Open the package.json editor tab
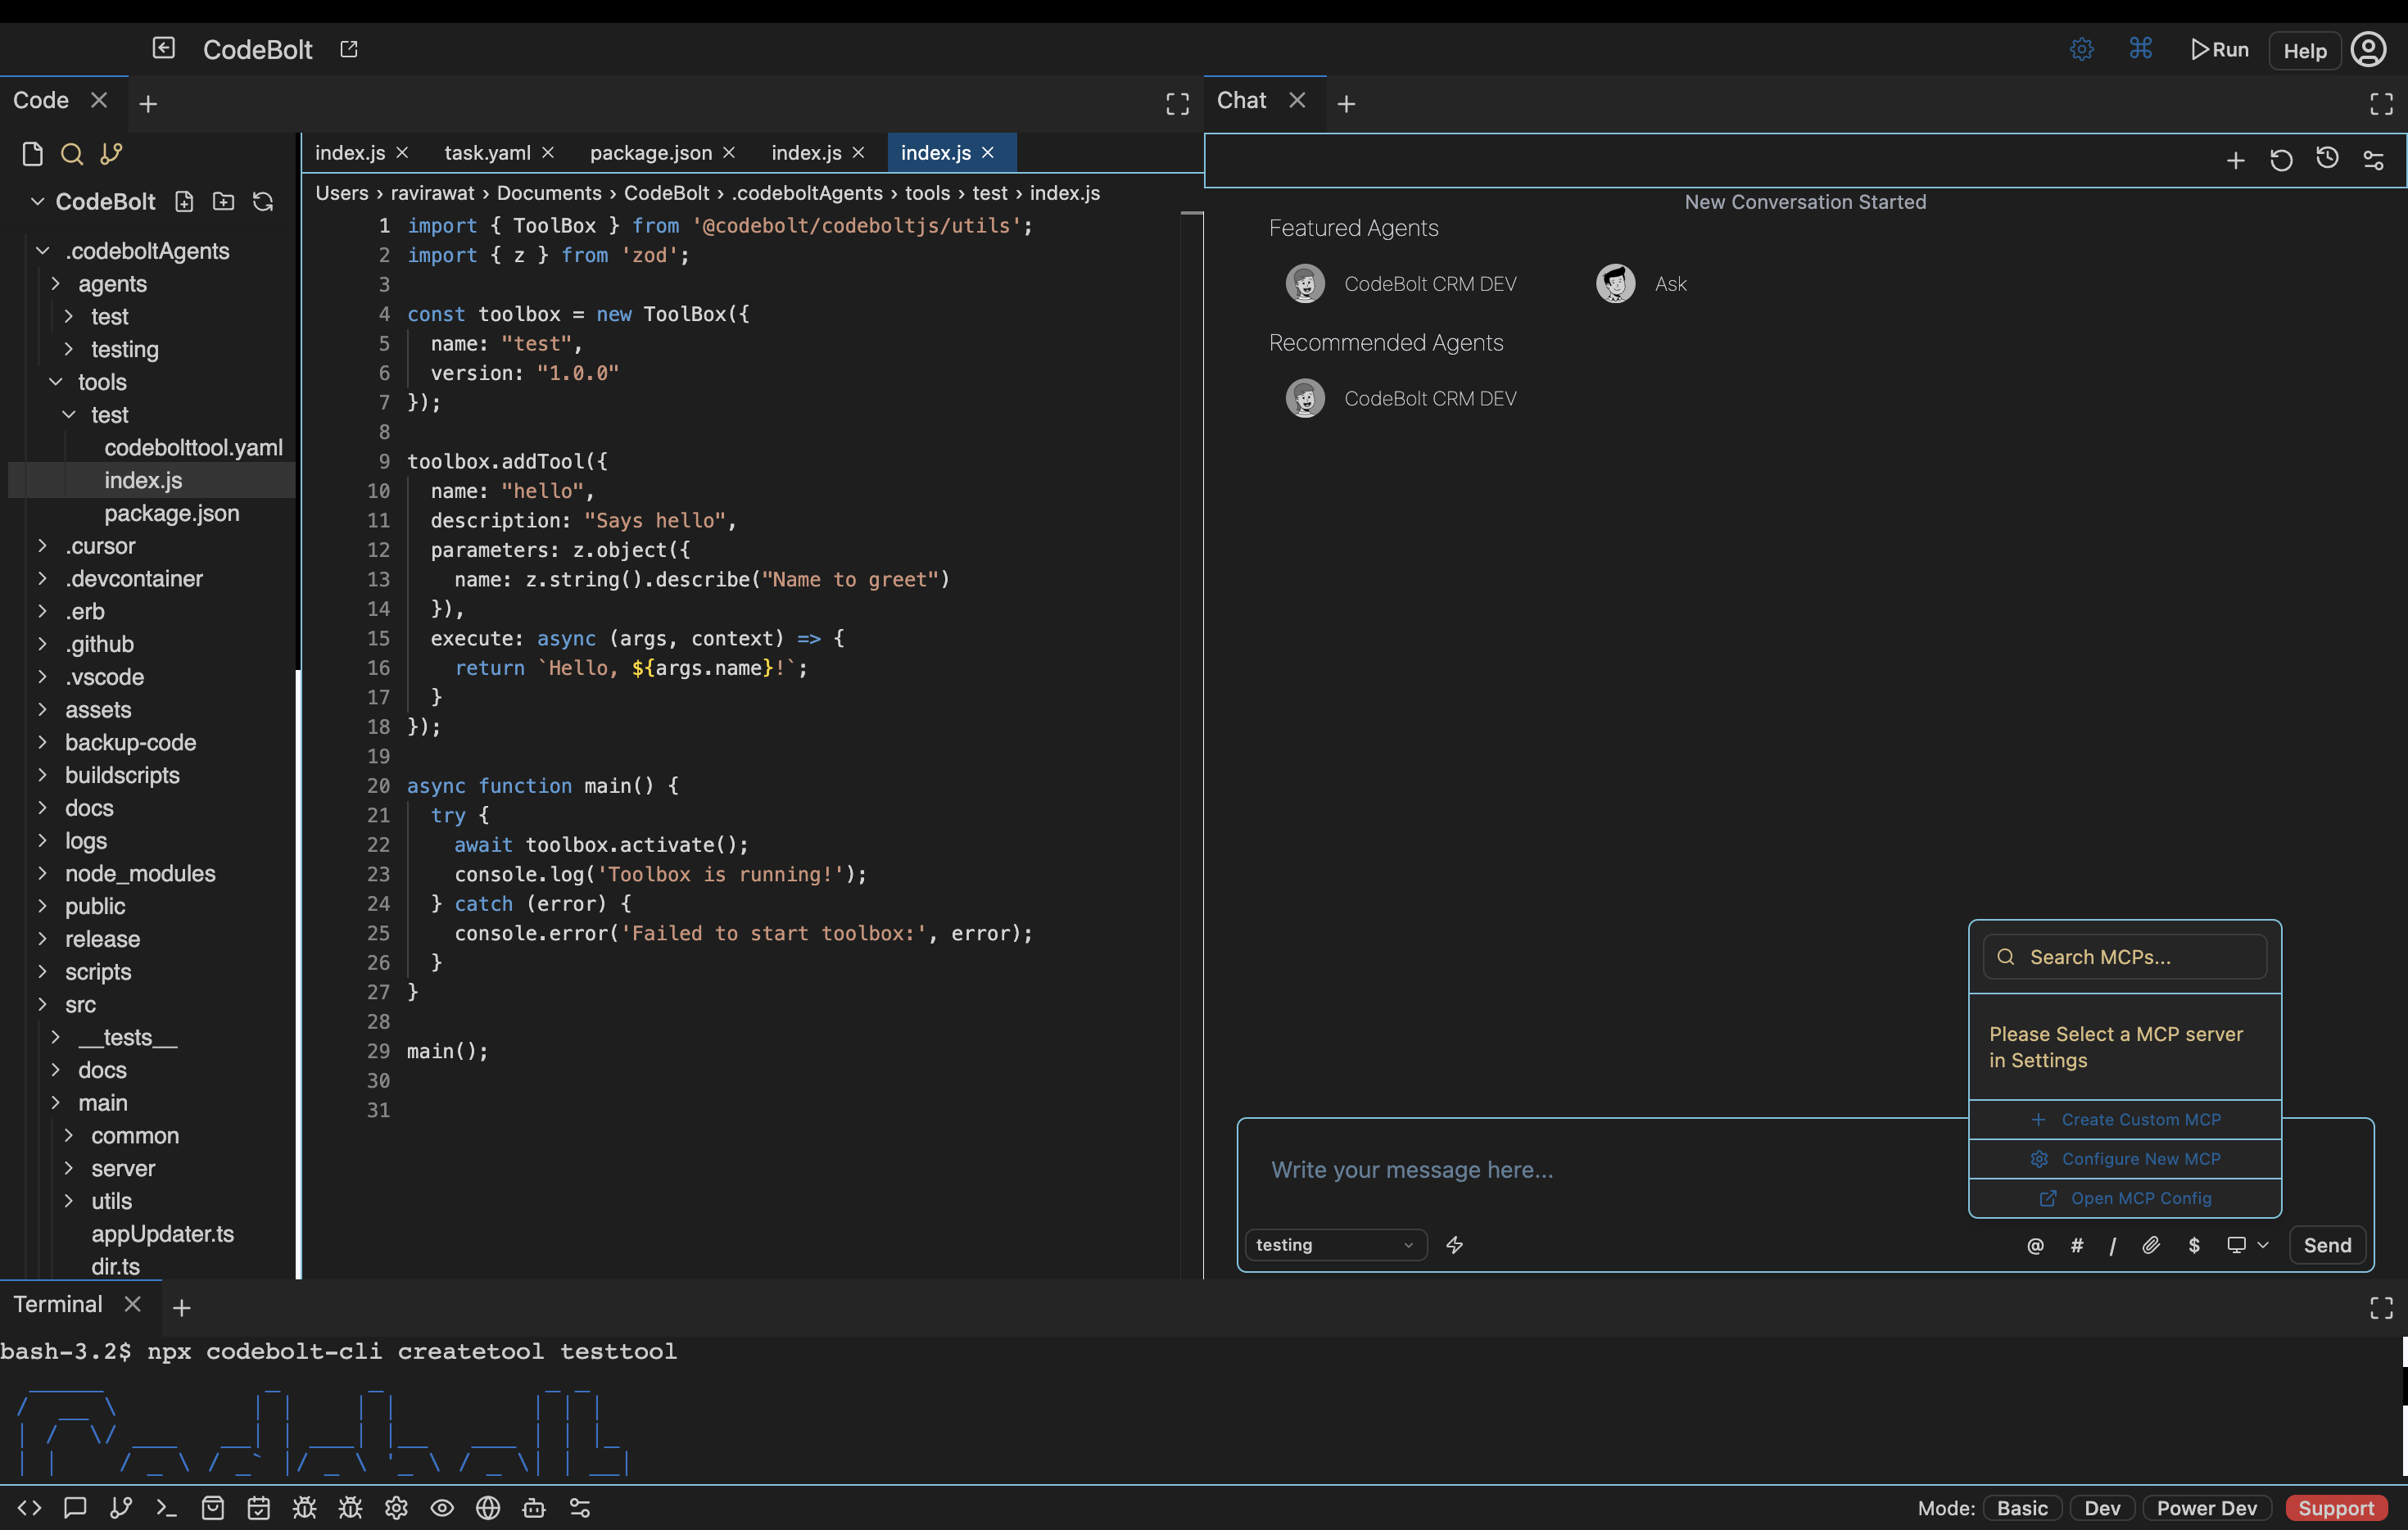2408x1530 pixels. click(x=651, y=153)
